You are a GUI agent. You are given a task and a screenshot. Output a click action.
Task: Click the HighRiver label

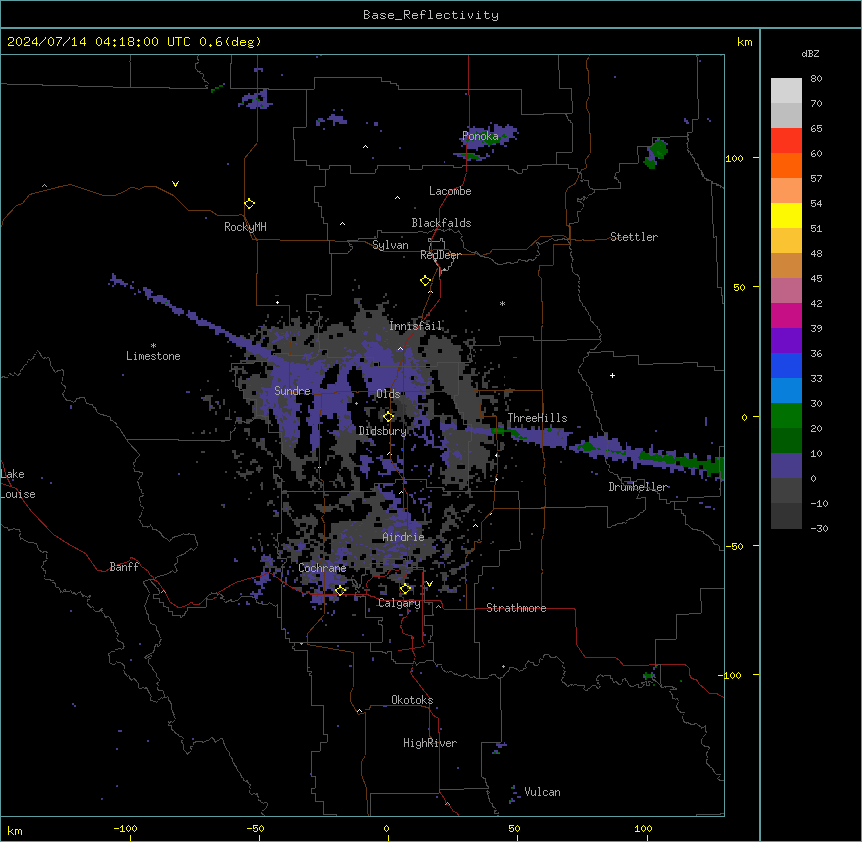coord(430,743)
